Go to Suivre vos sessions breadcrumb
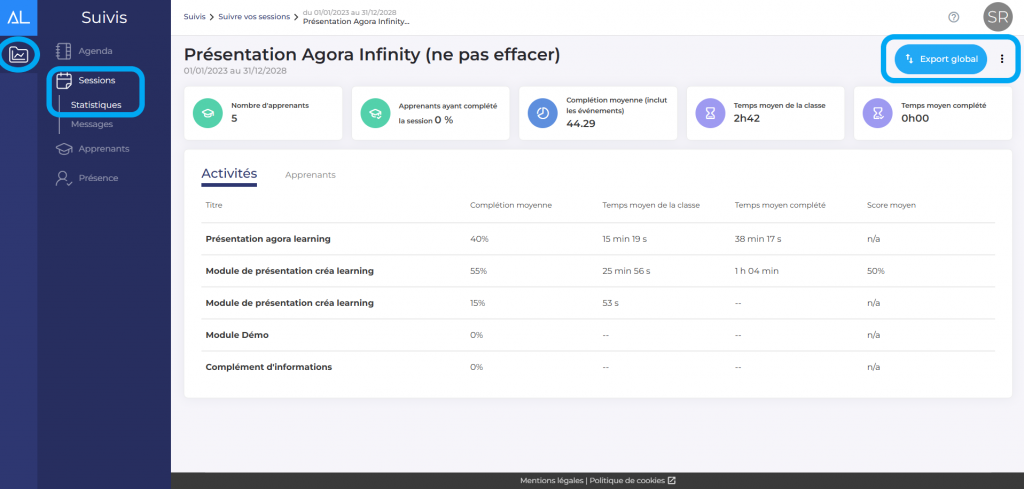 254,17
